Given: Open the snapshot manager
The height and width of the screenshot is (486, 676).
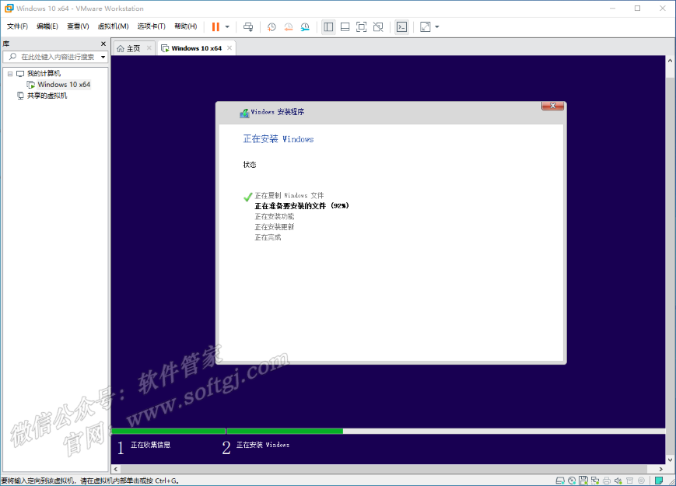Looking at the screenshot, I should [x=305, y=27].
